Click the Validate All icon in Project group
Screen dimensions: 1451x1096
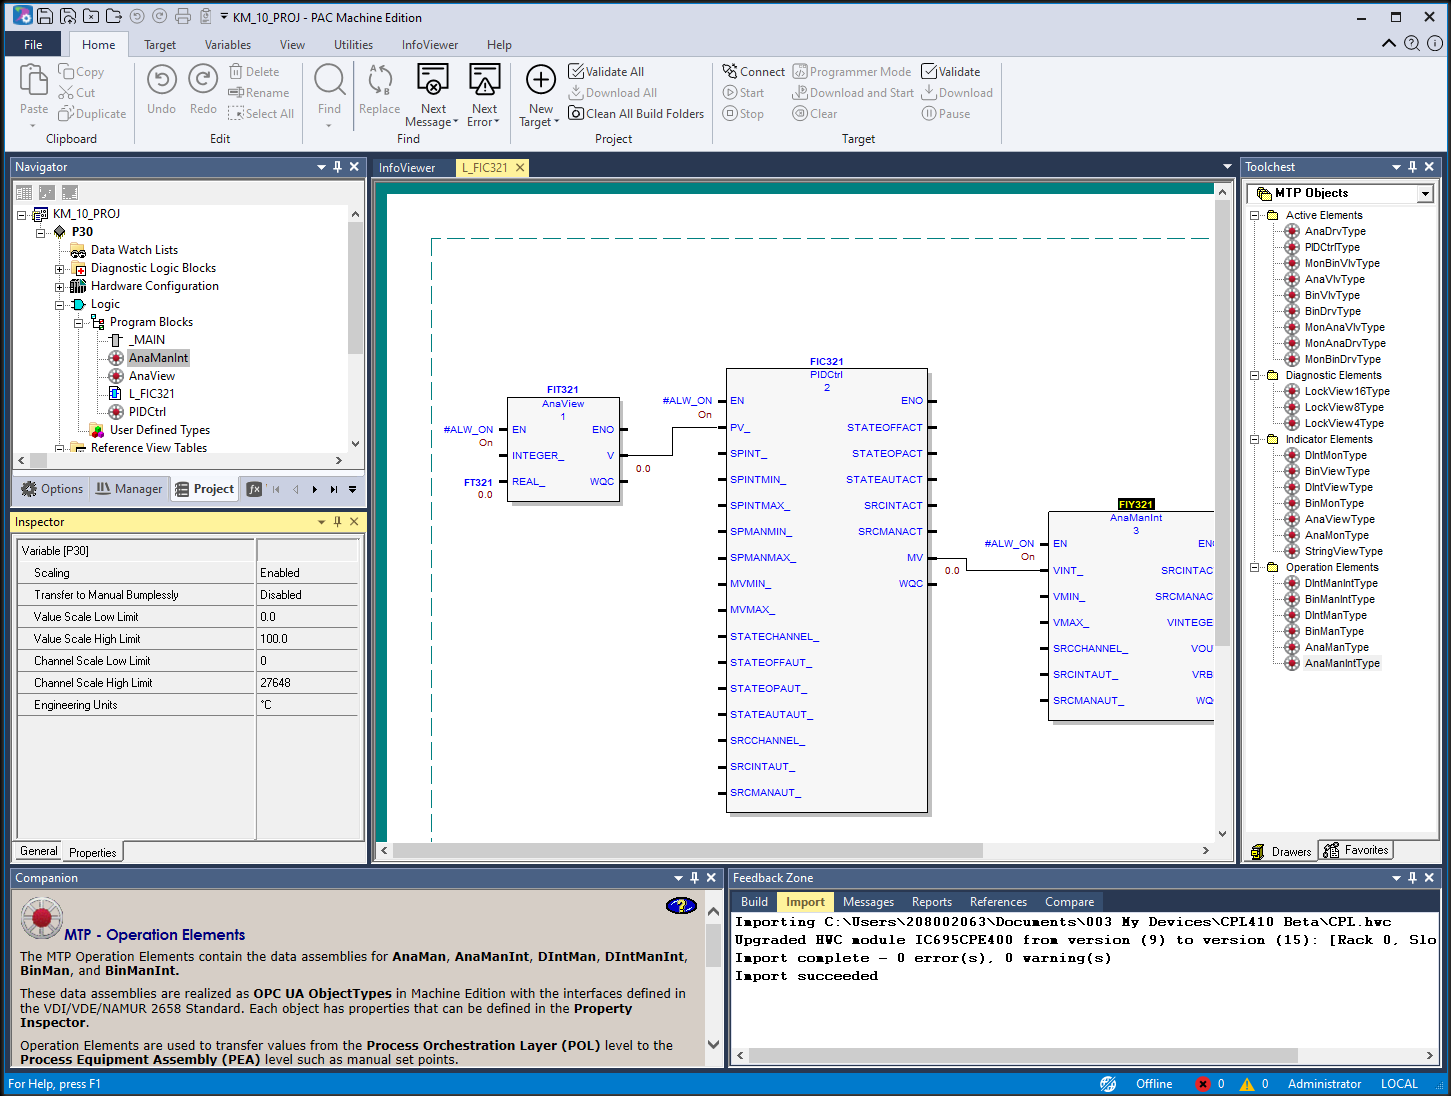(x=576, y=72)
